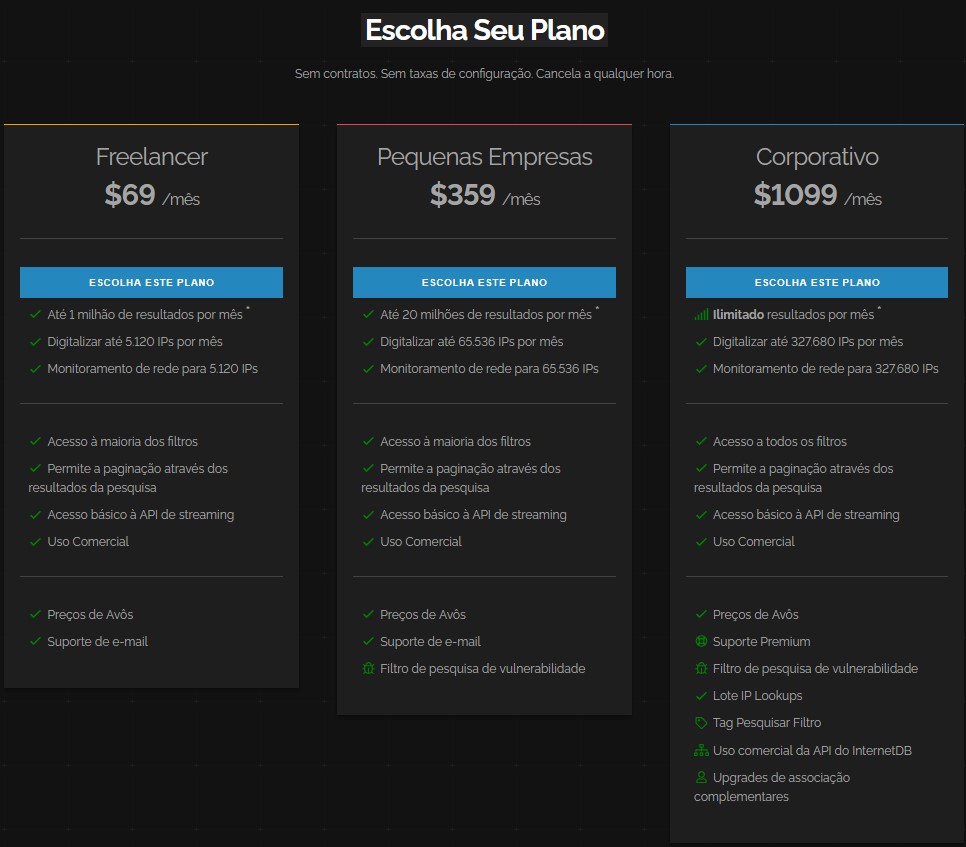
Task: Choose the Corporativo plan button
Action: tap(816, 282)
